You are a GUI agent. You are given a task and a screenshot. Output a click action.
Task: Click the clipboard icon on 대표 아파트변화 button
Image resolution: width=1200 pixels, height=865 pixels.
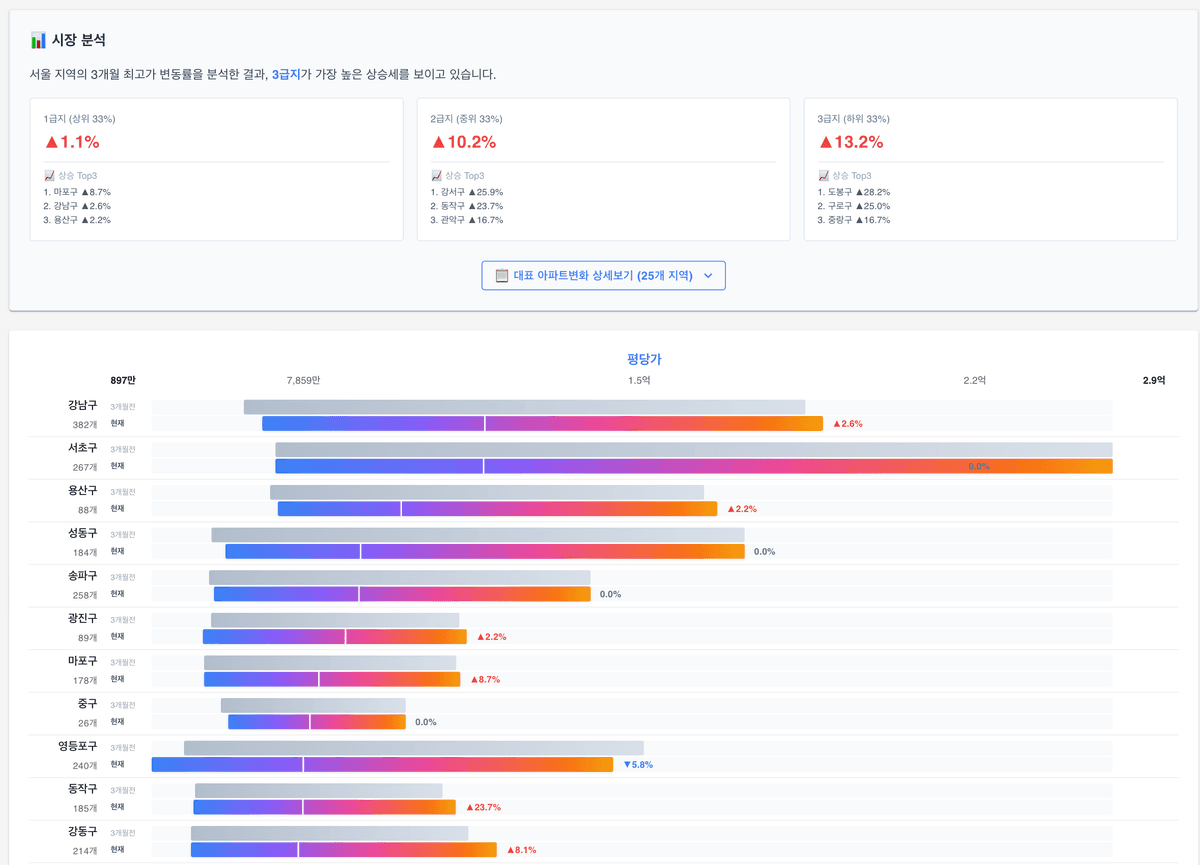click(x=502, y=276)
